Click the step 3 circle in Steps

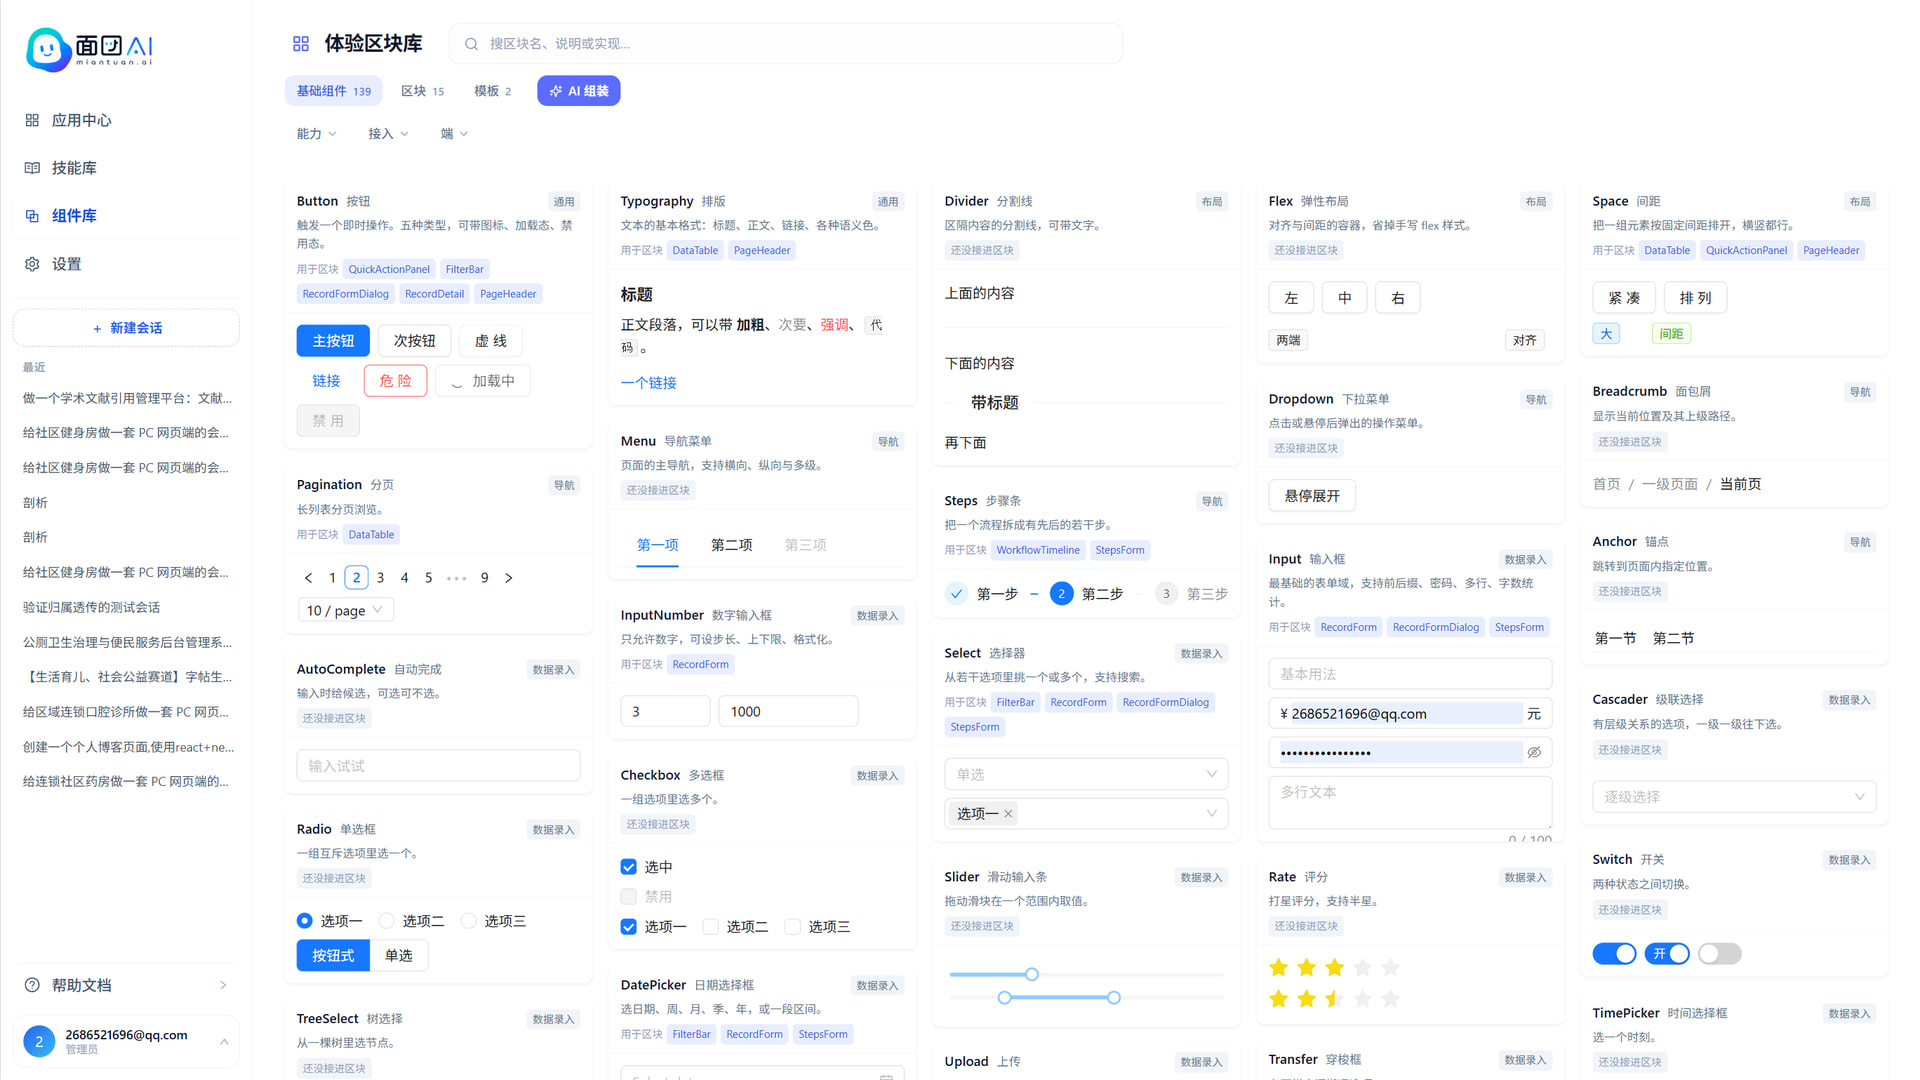point(1166,594)
